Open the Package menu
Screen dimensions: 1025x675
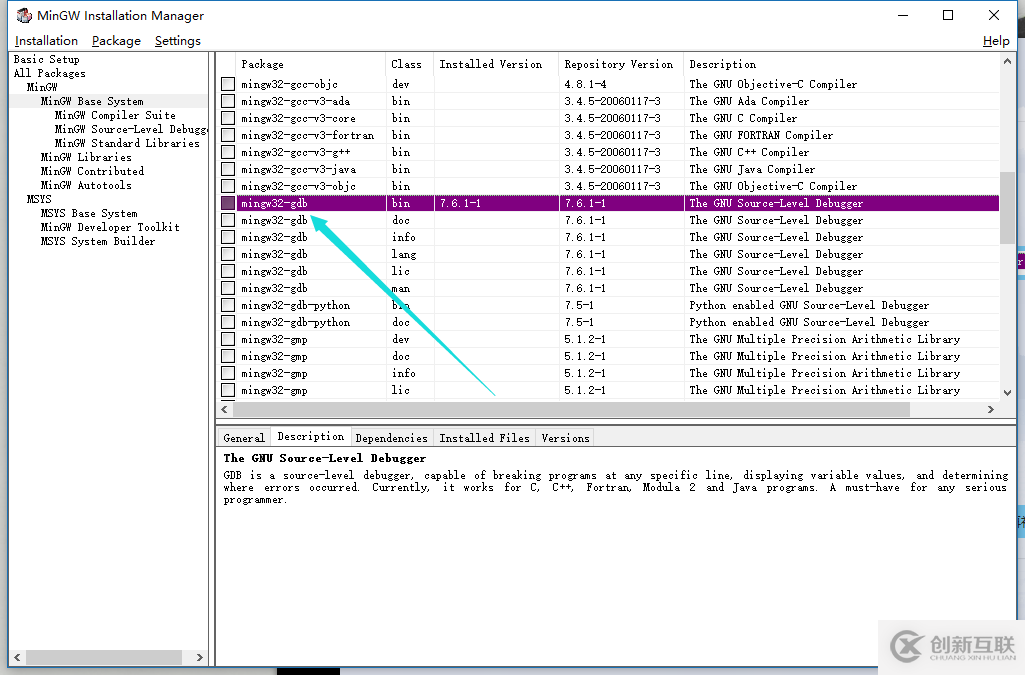pyautogui.click(x=116, y=41)
